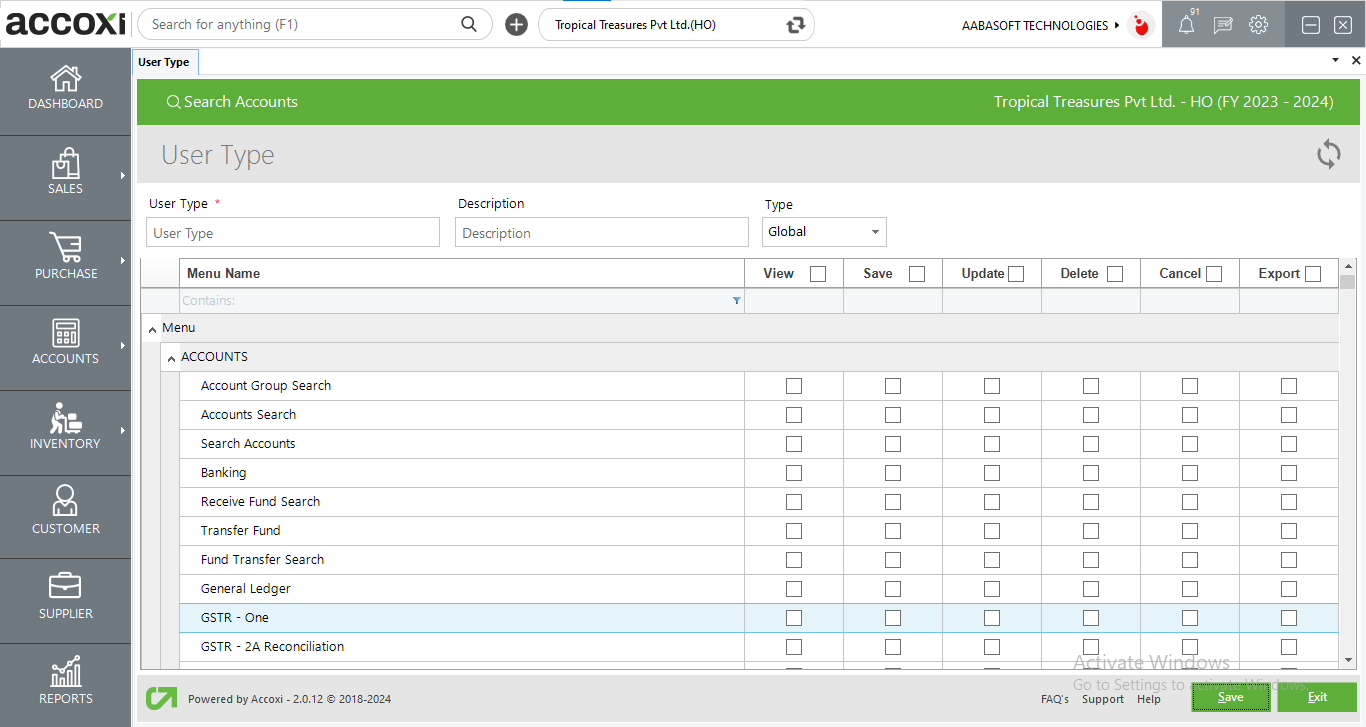Click the plus icon to create new entry
Viewport: 1366px width, 727px height.
tap(516, 24)
